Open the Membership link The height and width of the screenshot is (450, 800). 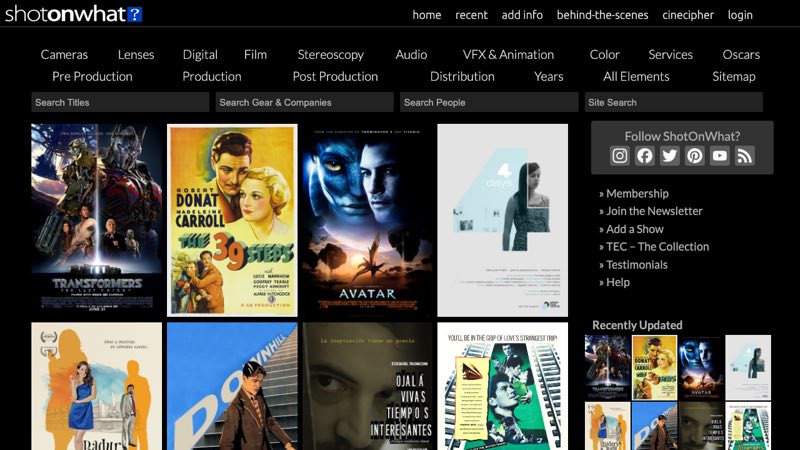point(637,193)
